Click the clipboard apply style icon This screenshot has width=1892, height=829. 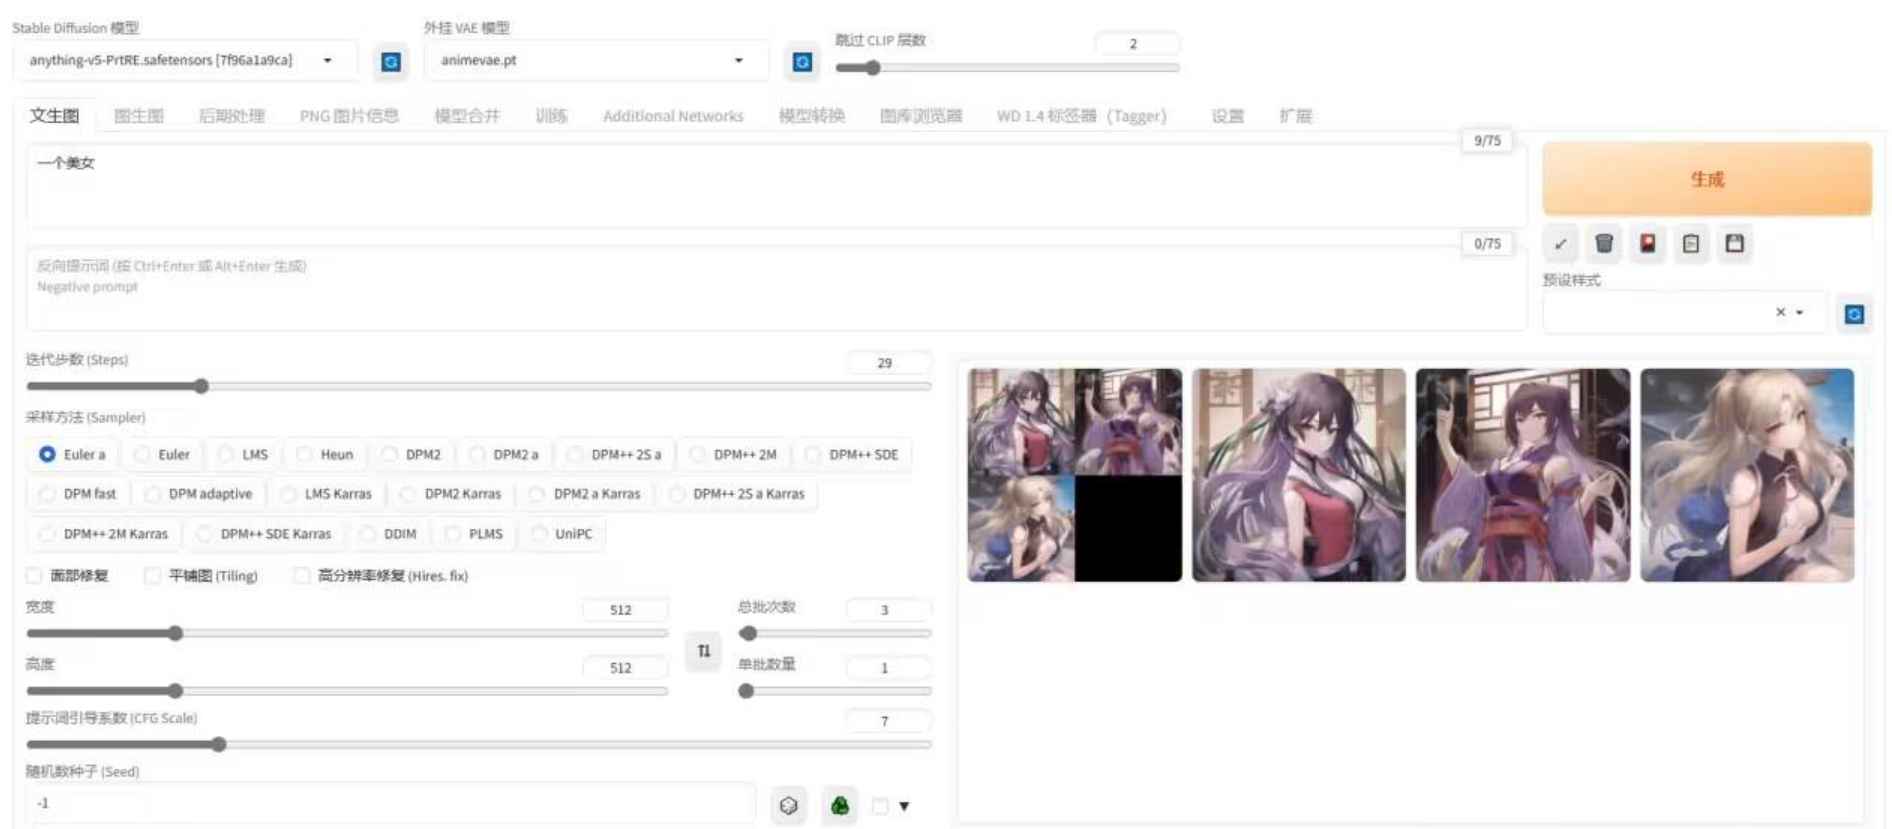(1691, 244)
